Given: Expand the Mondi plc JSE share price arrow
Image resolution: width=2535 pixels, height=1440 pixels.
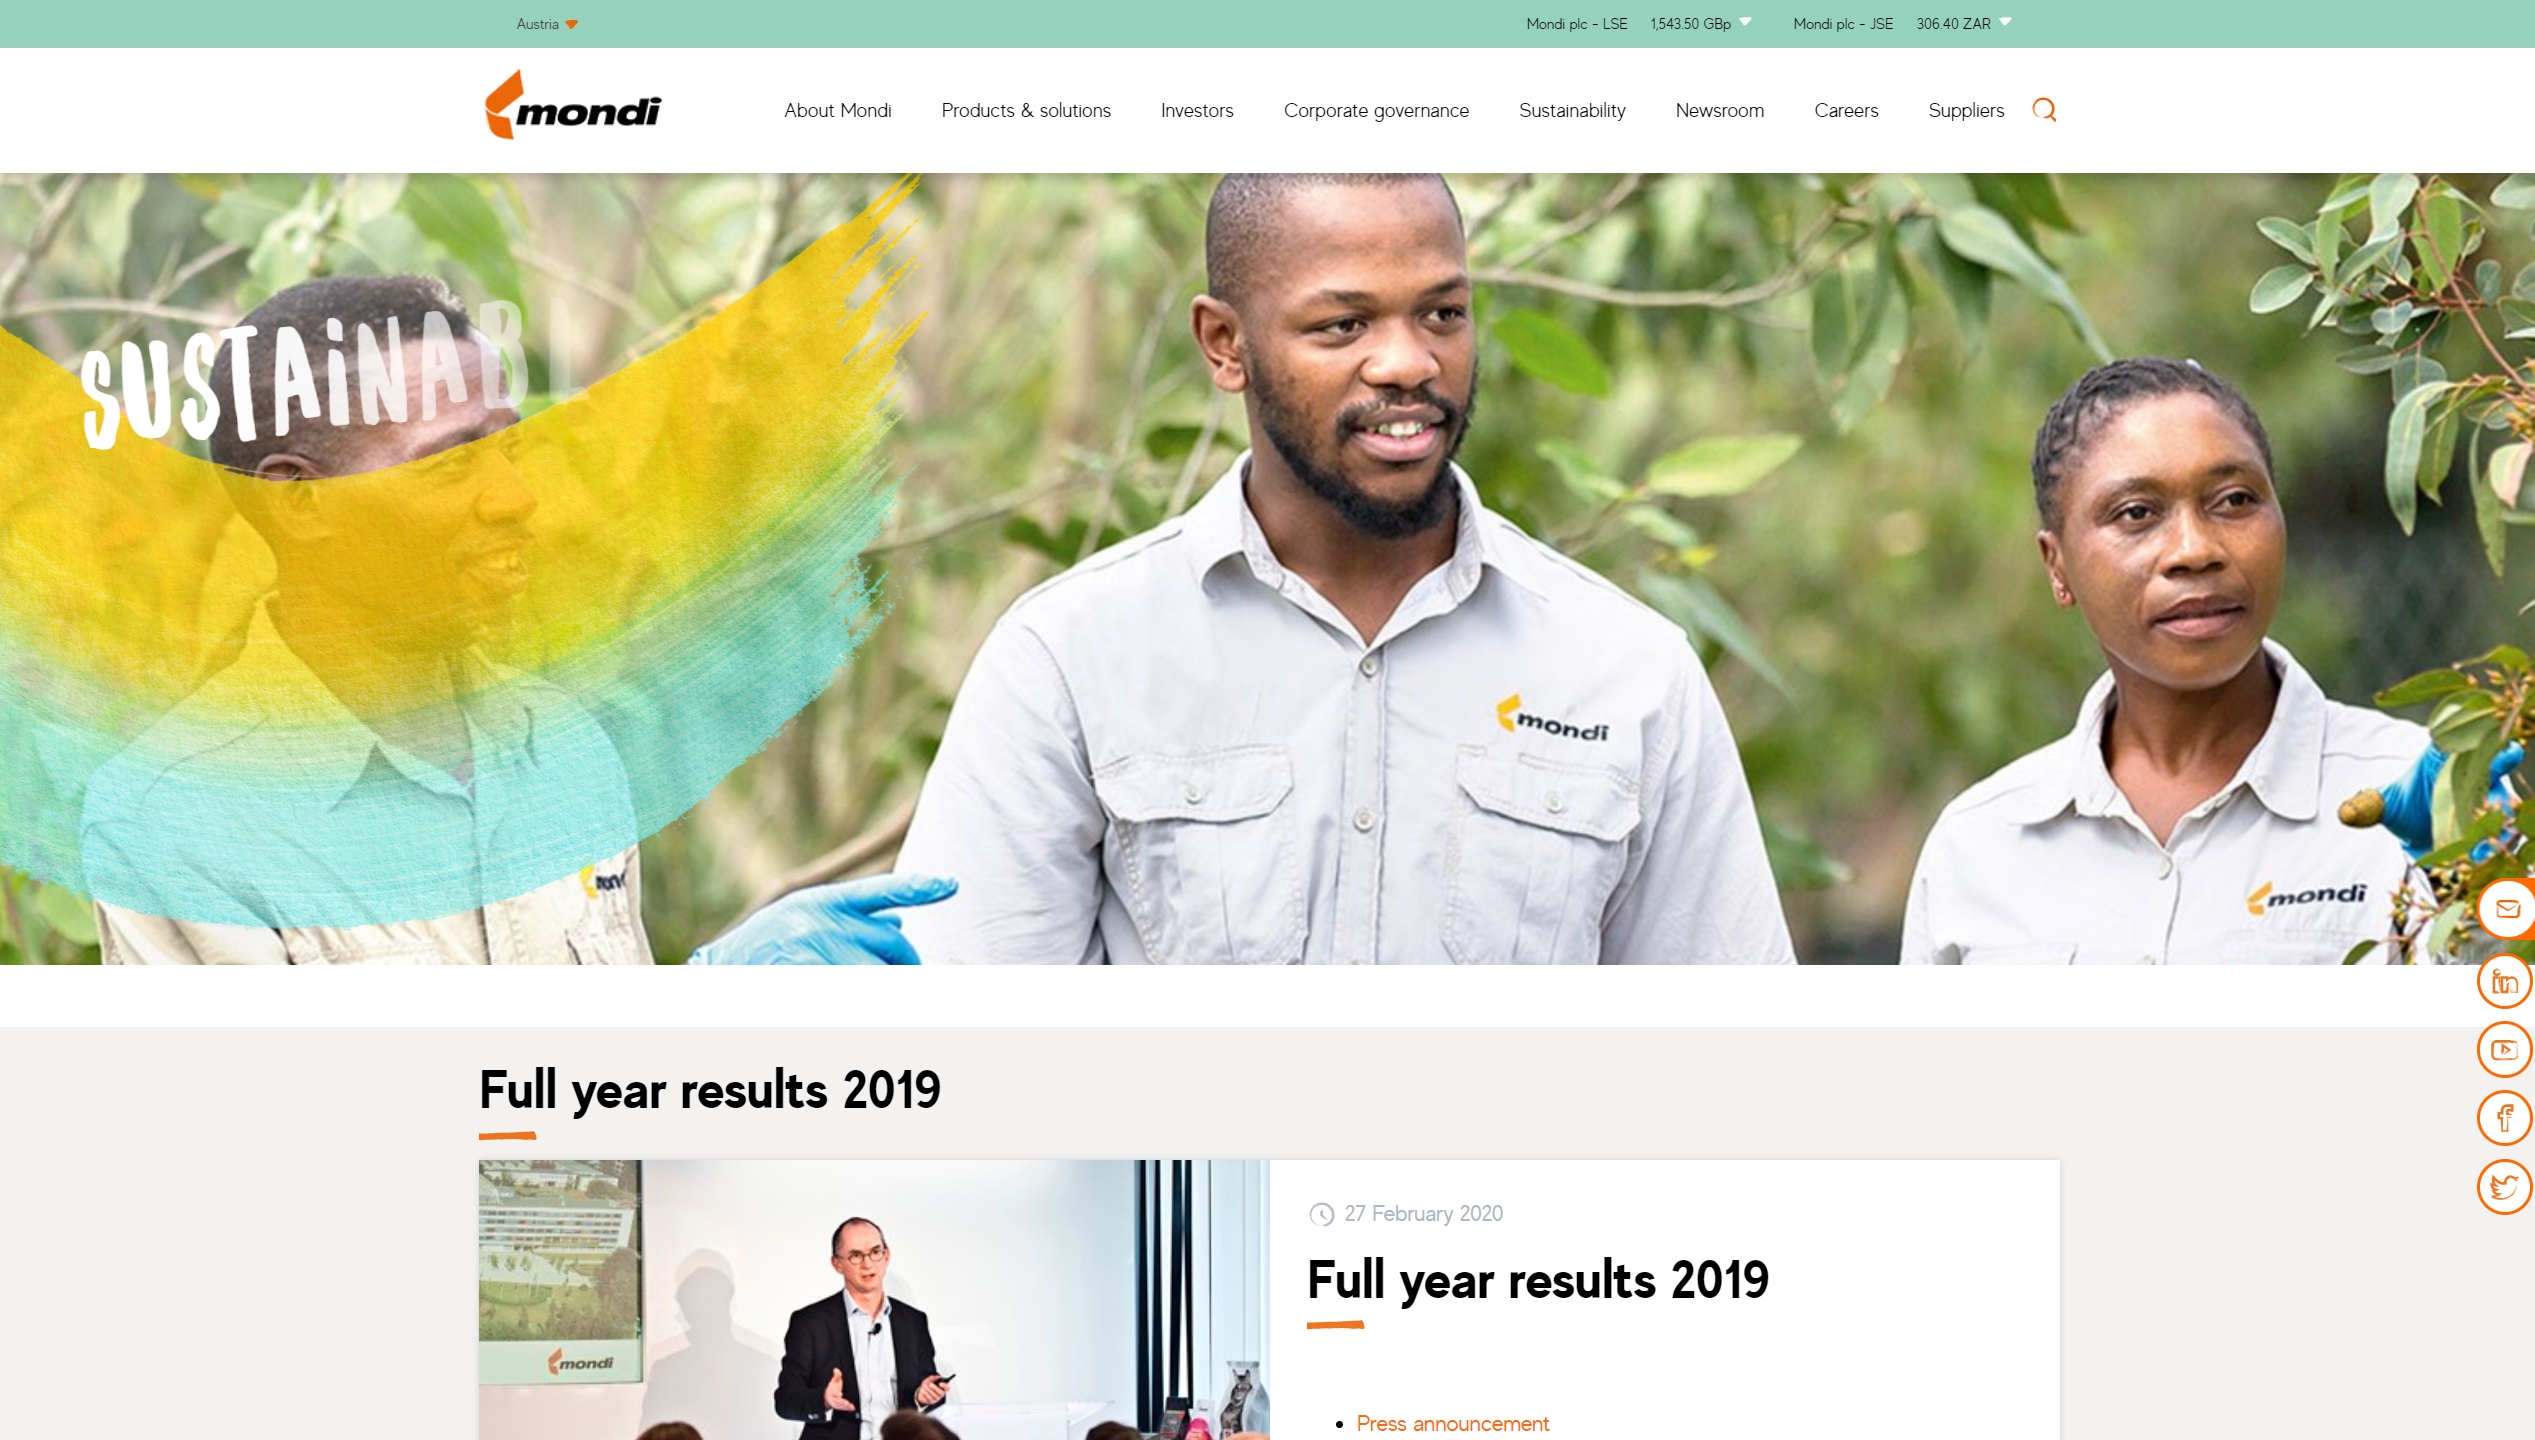Looking at the screenshot, I should 2005,22.
